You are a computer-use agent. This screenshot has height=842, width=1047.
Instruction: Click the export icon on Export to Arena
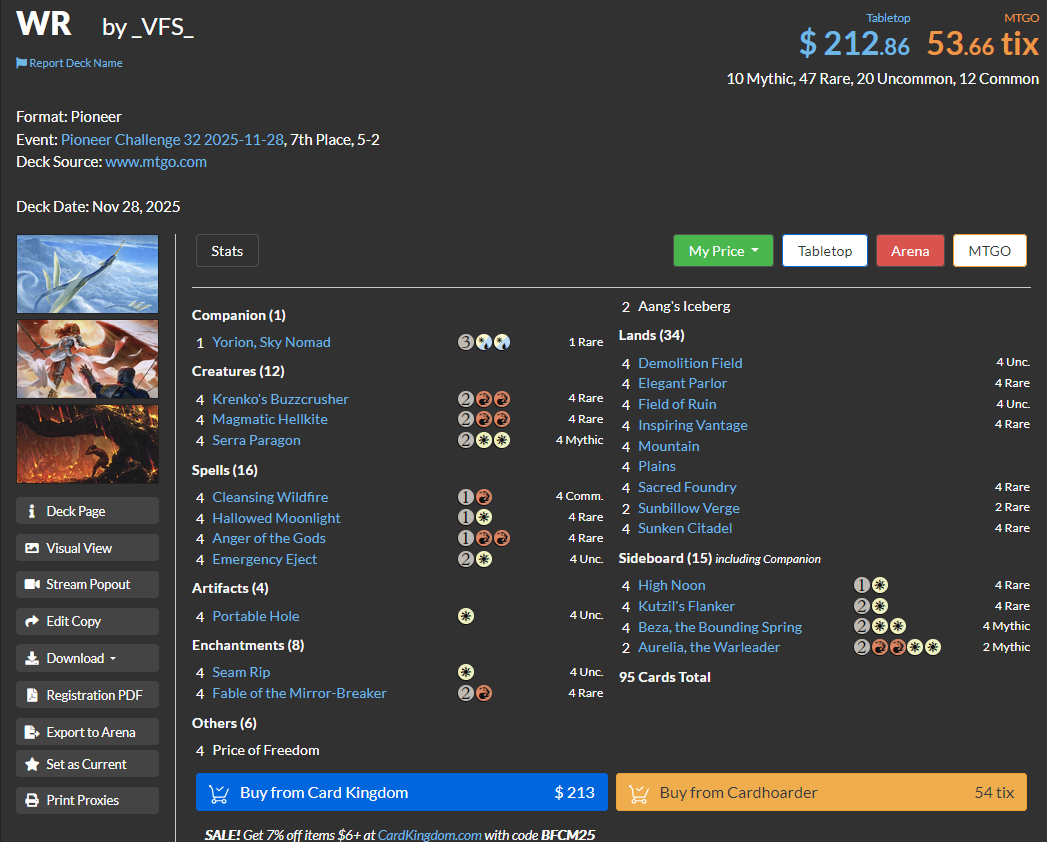[32, 732]
